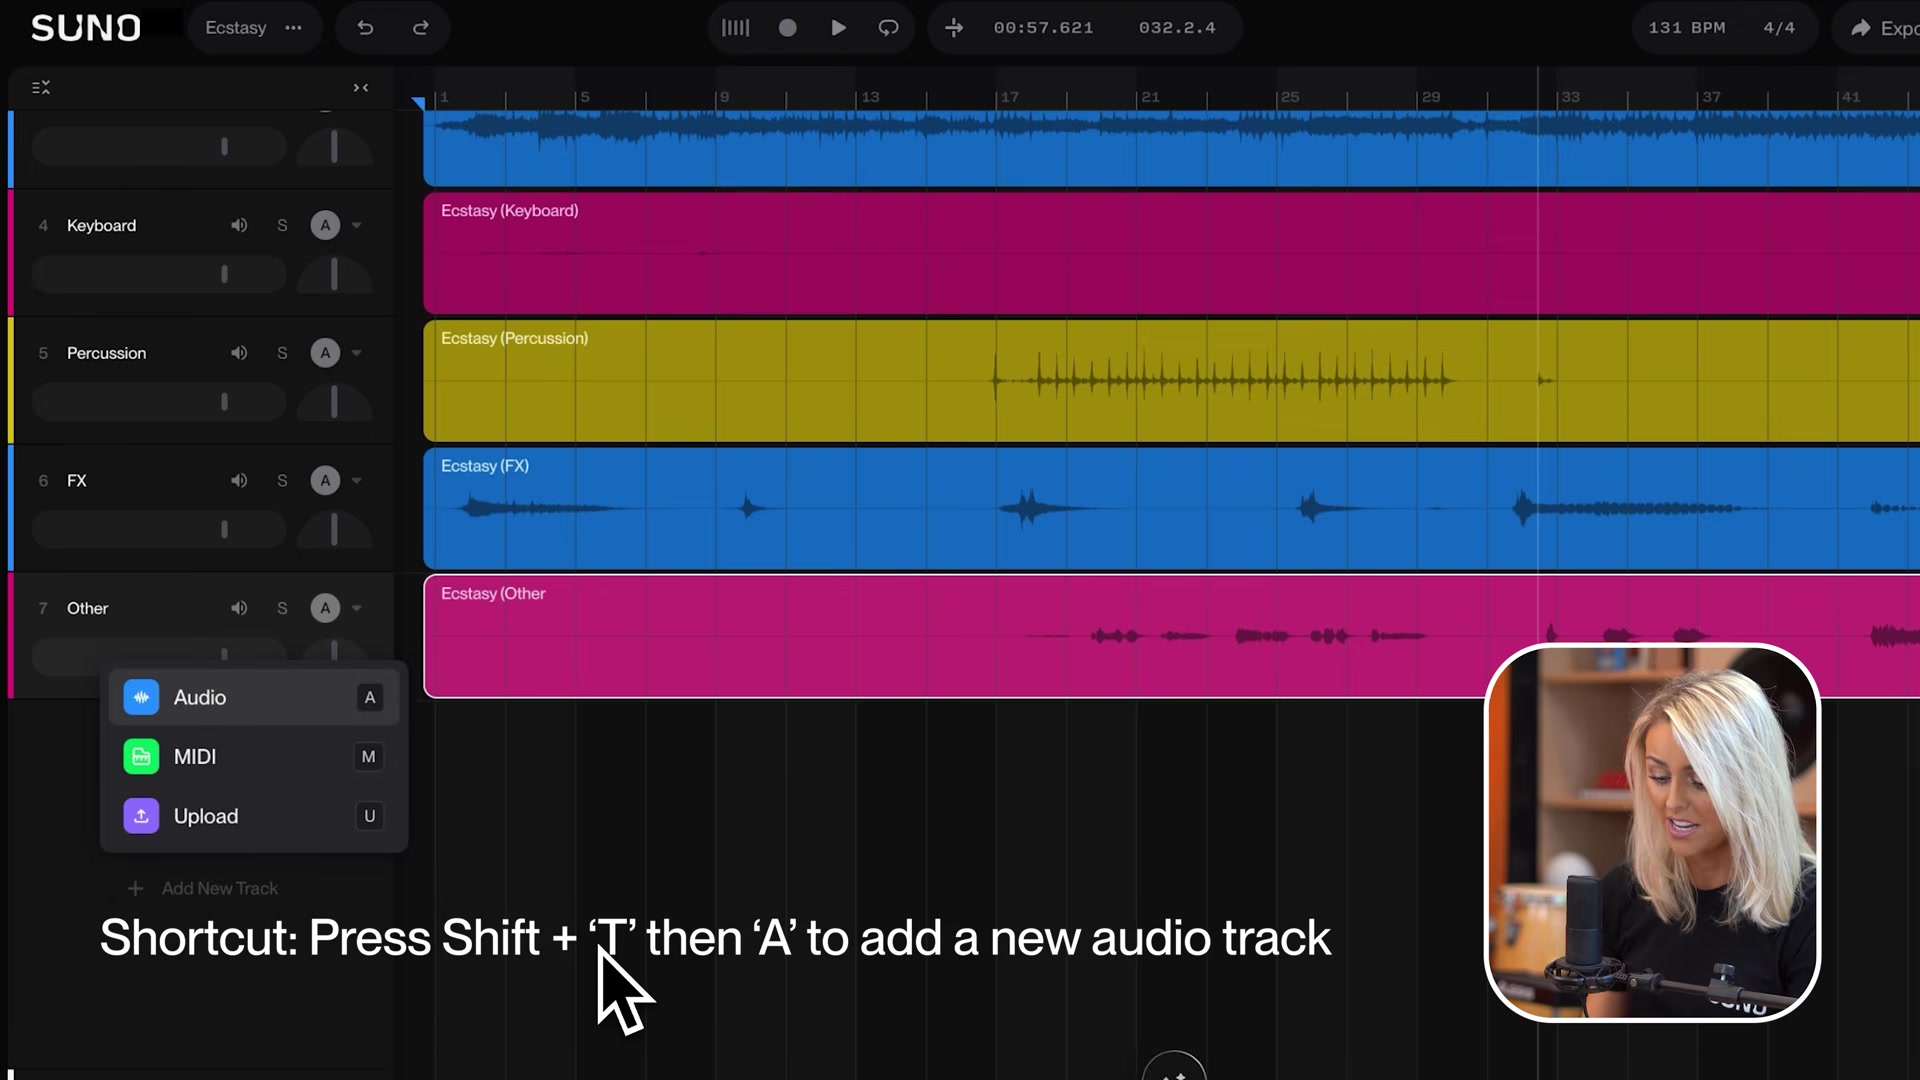Solo the Percussion track

tap(282, 353)
